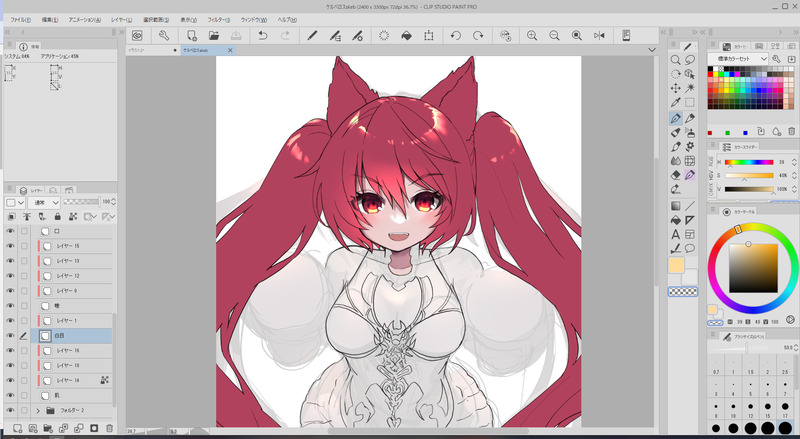This screenshot has width=800, height=439.
Task: Click the hue H slider bar
Action: click(x=749, y=162)
